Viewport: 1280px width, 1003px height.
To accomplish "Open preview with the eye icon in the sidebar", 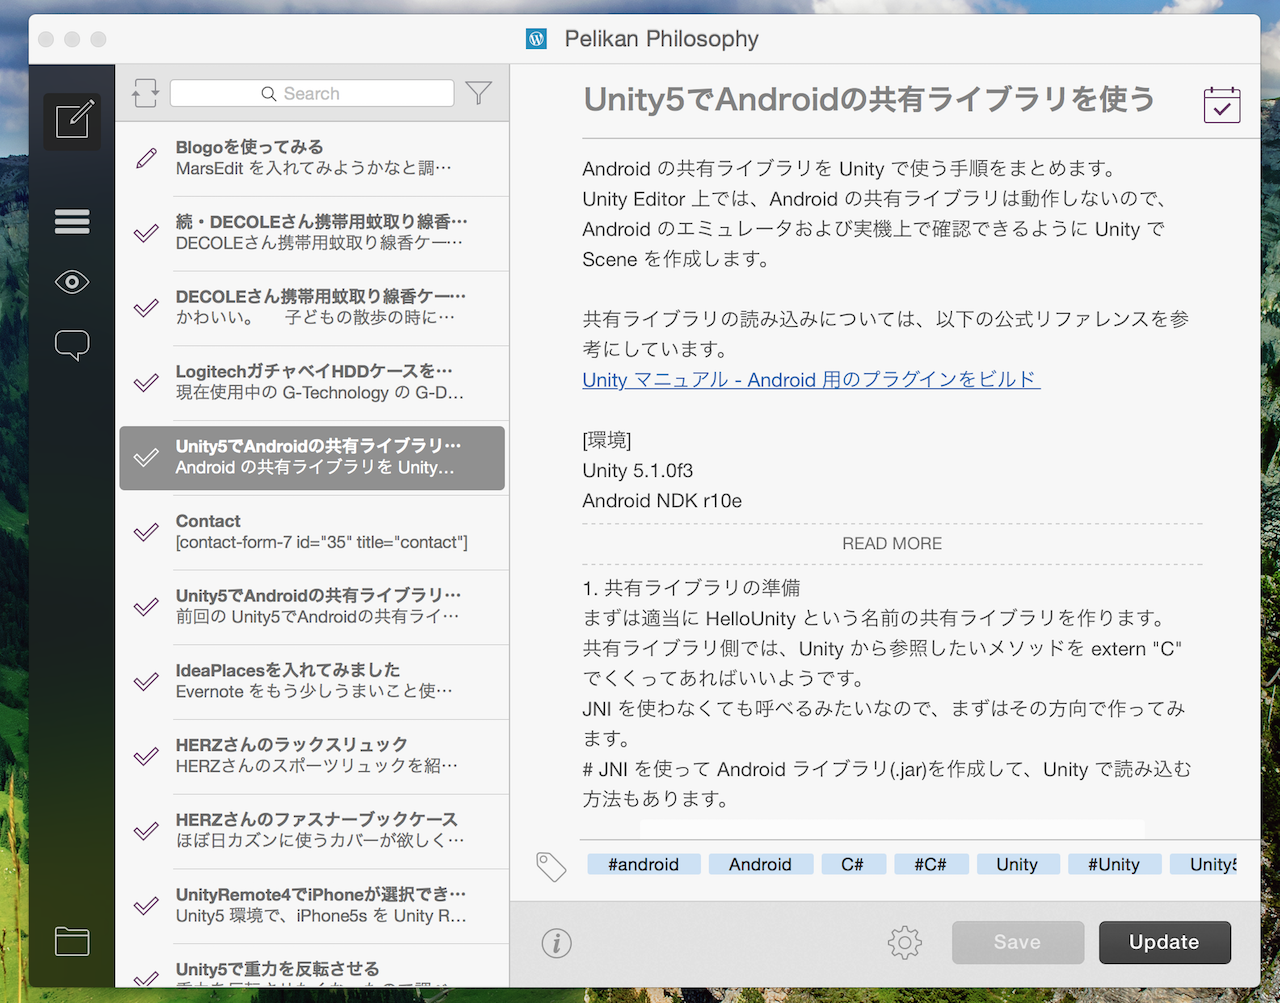I will (72, 282).
